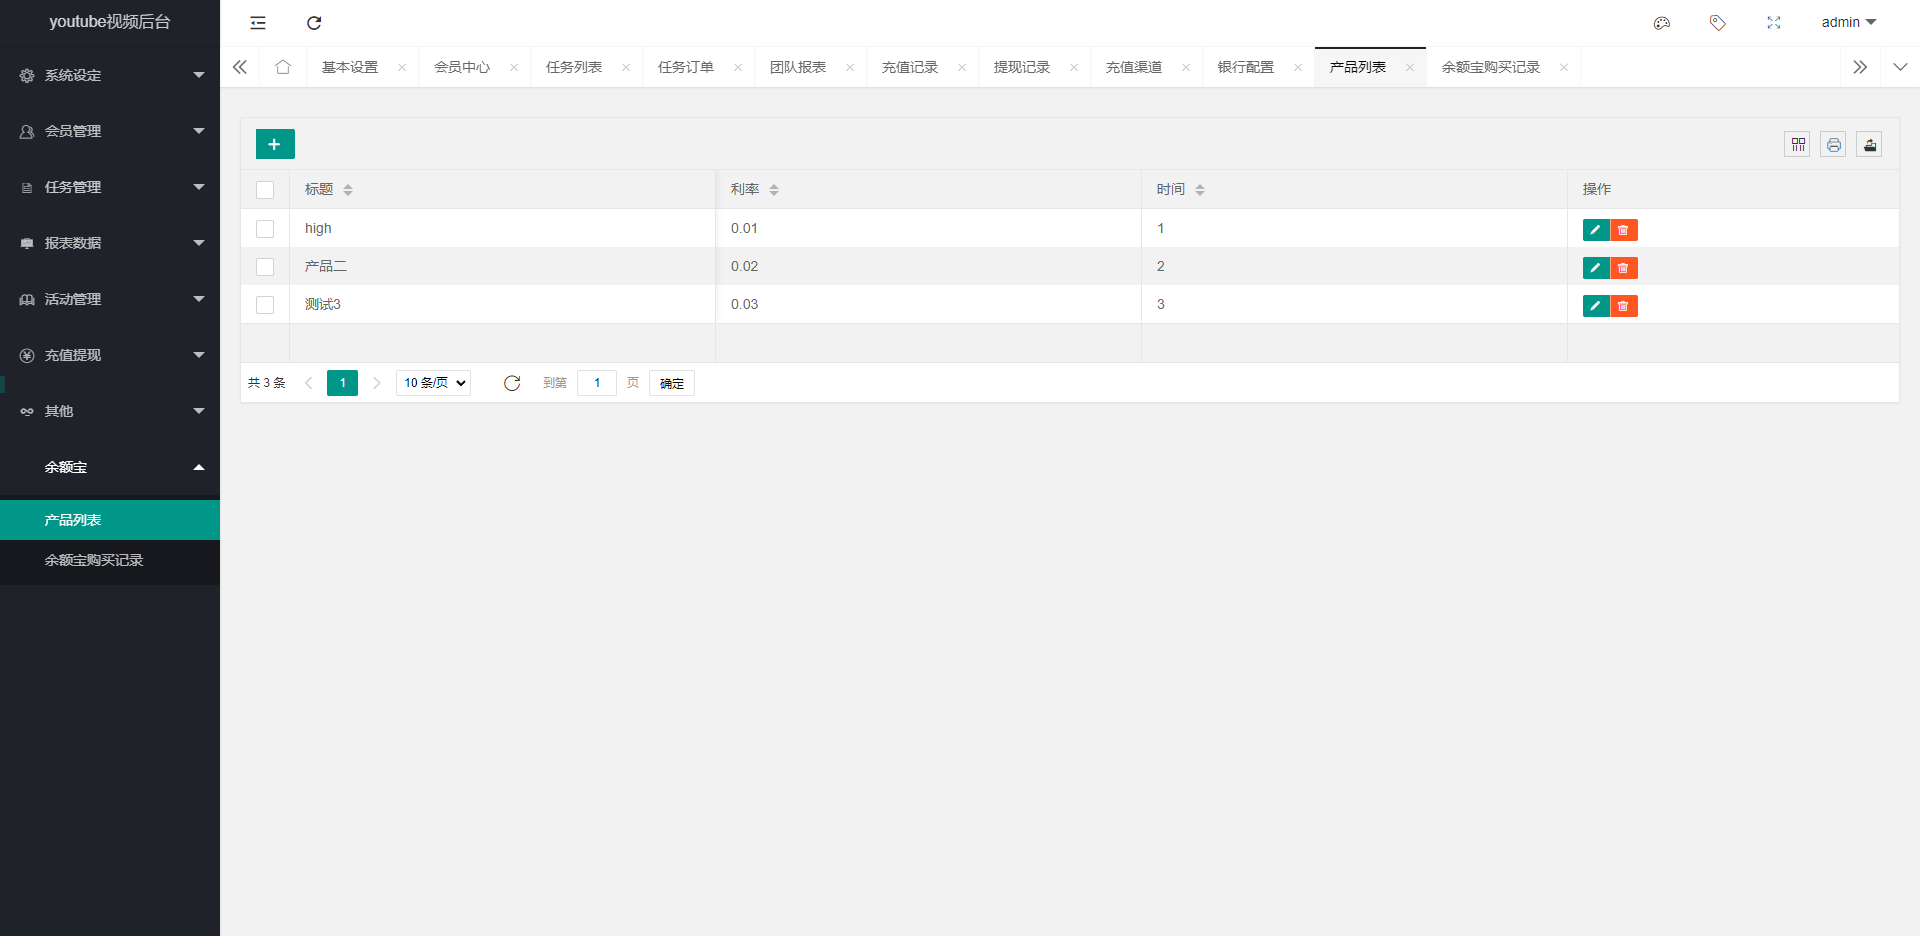The width and height of the screenshot is (1920, 936).
Task: Check the select-all checkbox in table header
Action: (x=265, y=189)
